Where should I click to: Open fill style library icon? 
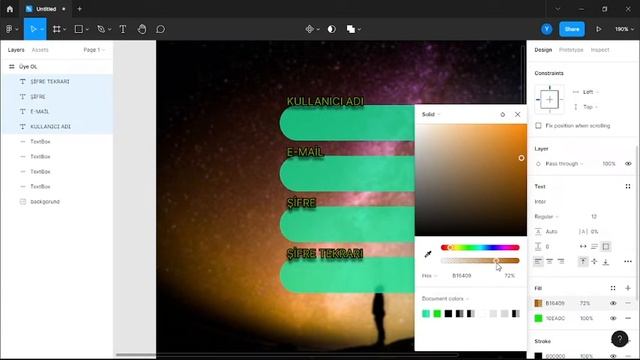coord(613,288)
